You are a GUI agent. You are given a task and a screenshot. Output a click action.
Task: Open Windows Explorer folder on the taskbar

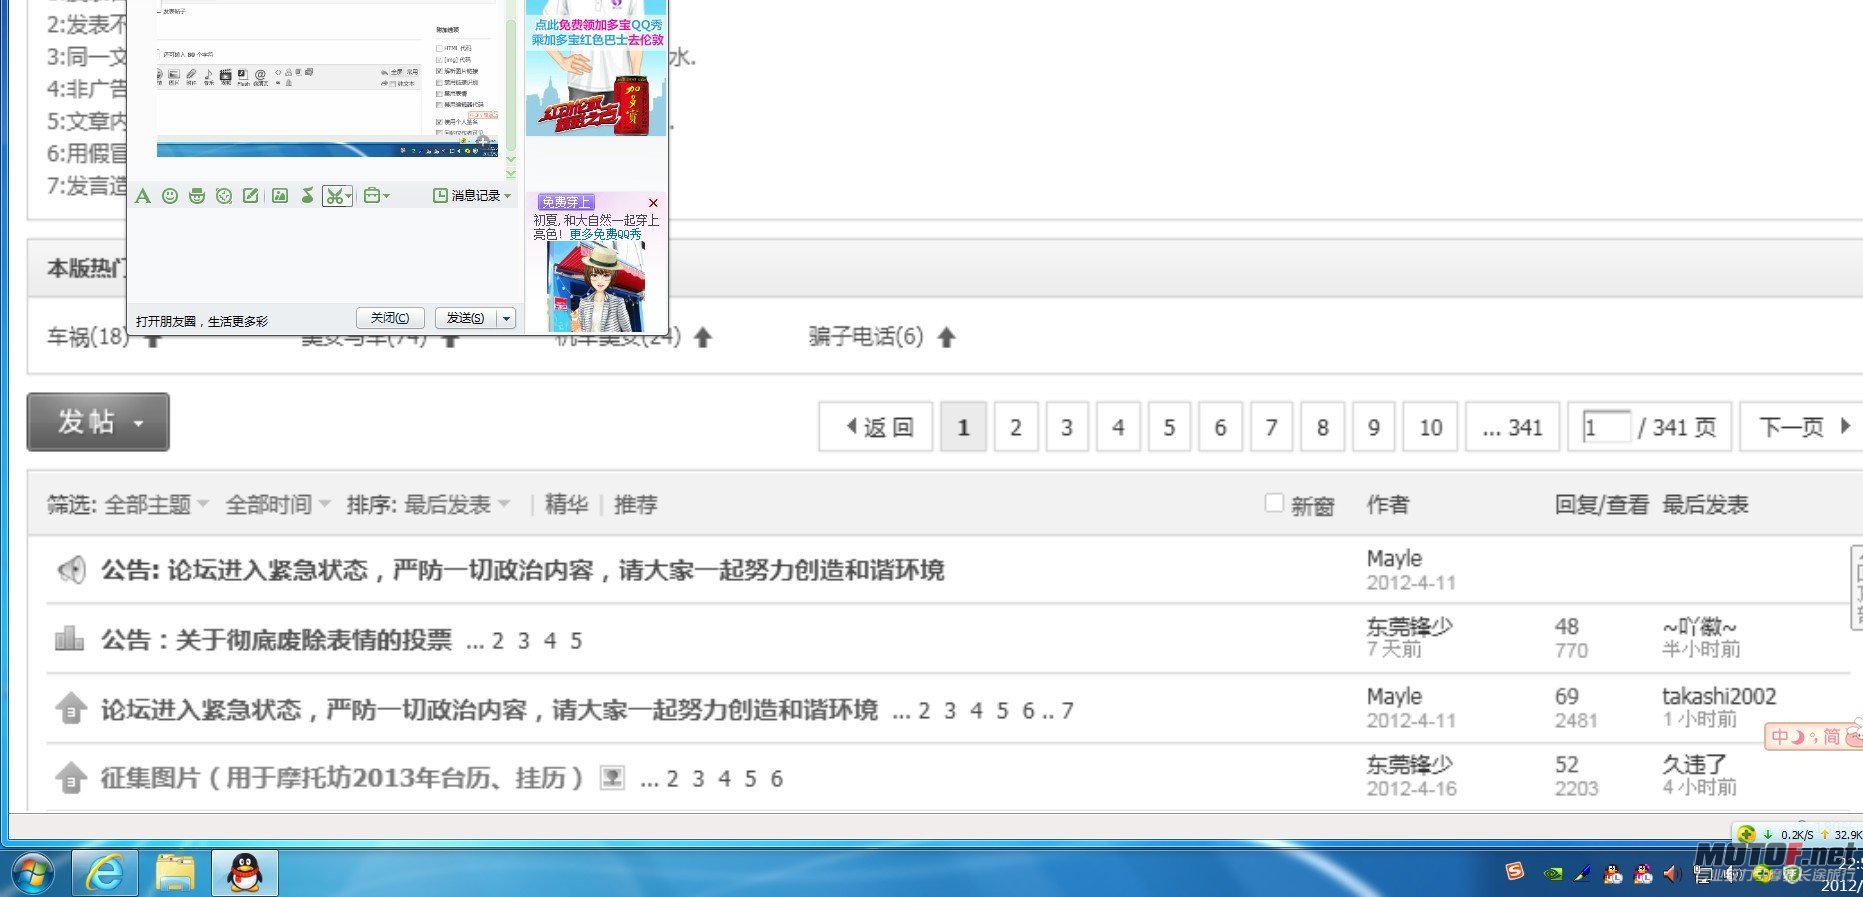tap(175, 873)
